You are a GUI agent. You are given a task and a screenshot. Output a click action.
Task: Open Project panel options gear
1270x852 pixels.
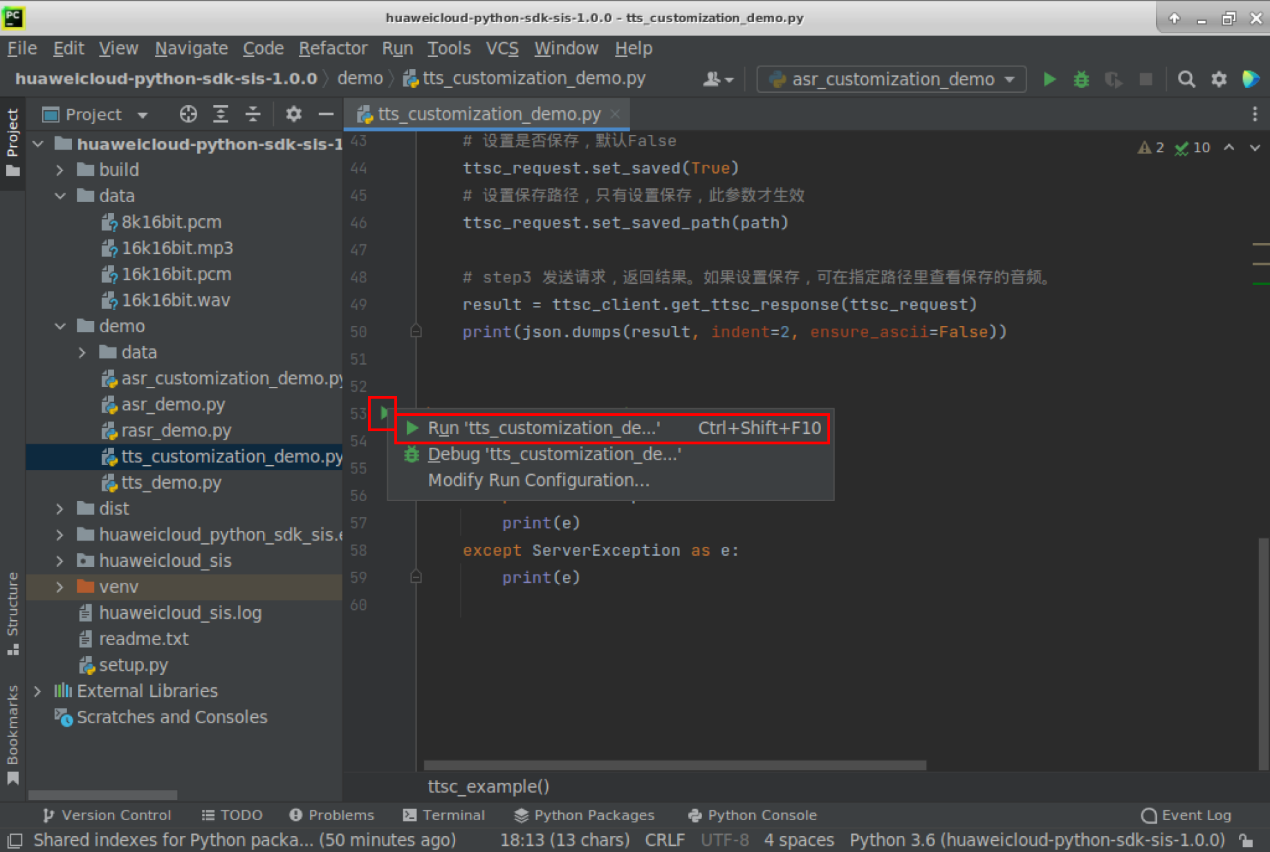(x=293, y=114)
